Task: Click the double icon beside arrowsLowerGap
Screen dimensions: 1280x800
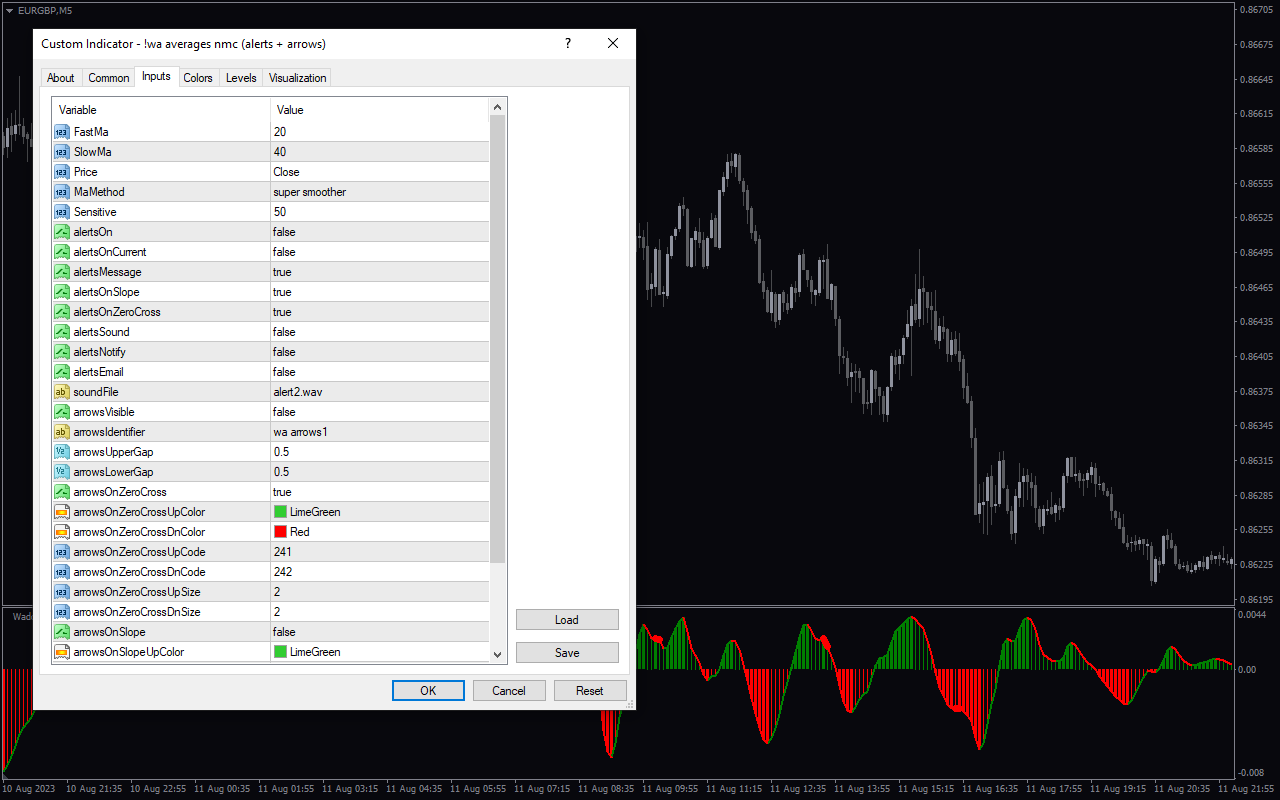Action: tap(61, 472)
